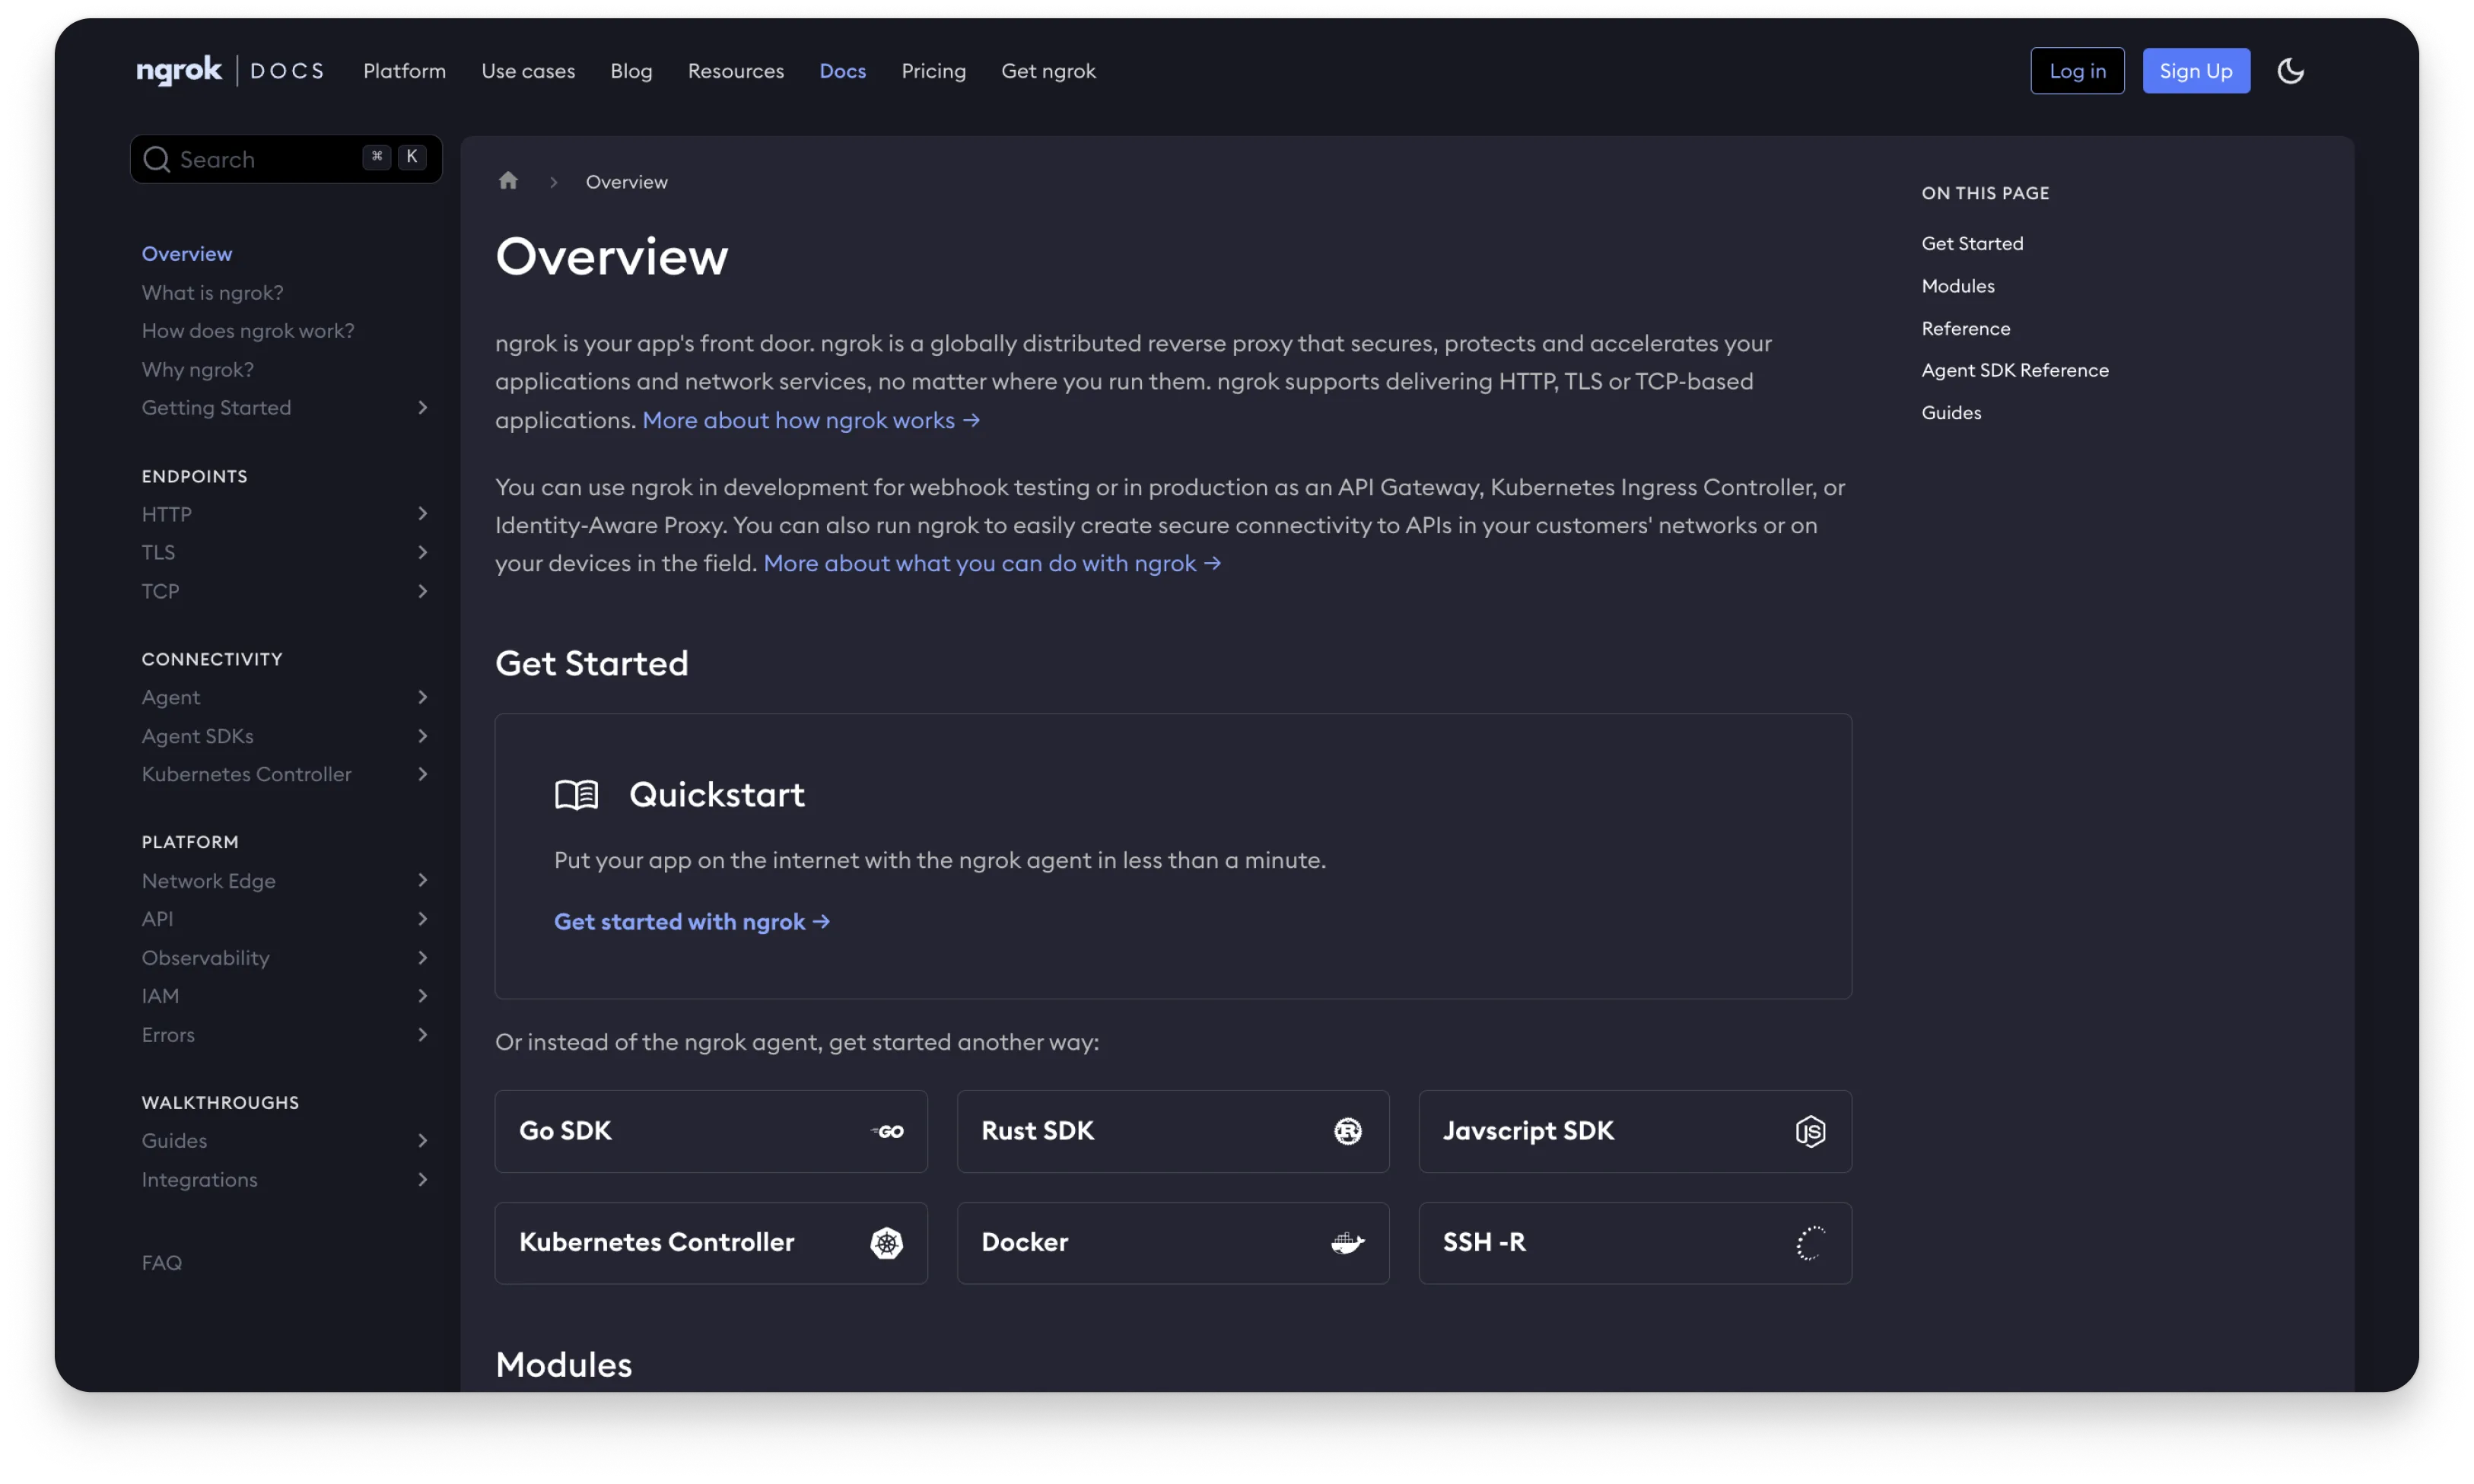The height and width of the screenshot is (1484, 2474).
Task: Open the Rust SDK card
Action: click(1173, 1131)
